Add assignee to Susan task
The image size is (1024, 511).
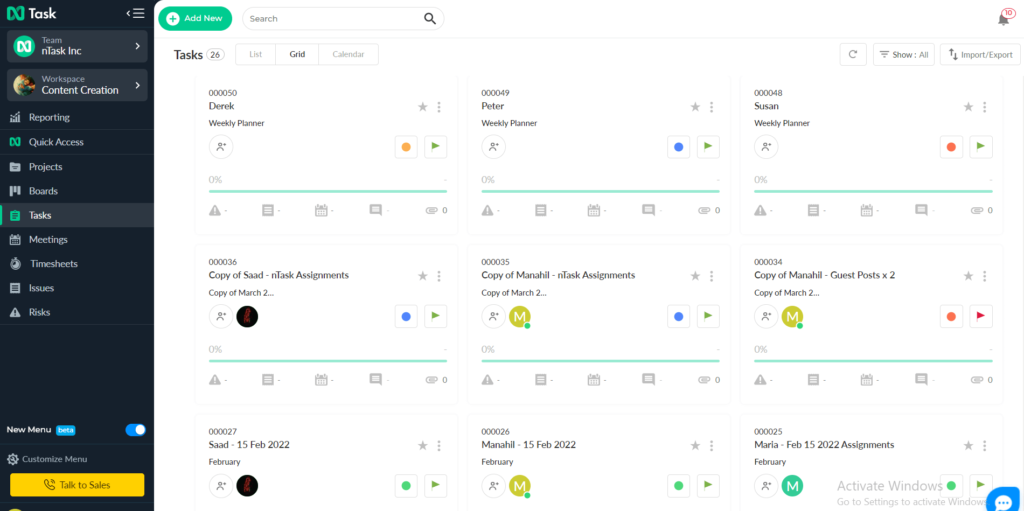pyautogui.click(x=766, y=147)
